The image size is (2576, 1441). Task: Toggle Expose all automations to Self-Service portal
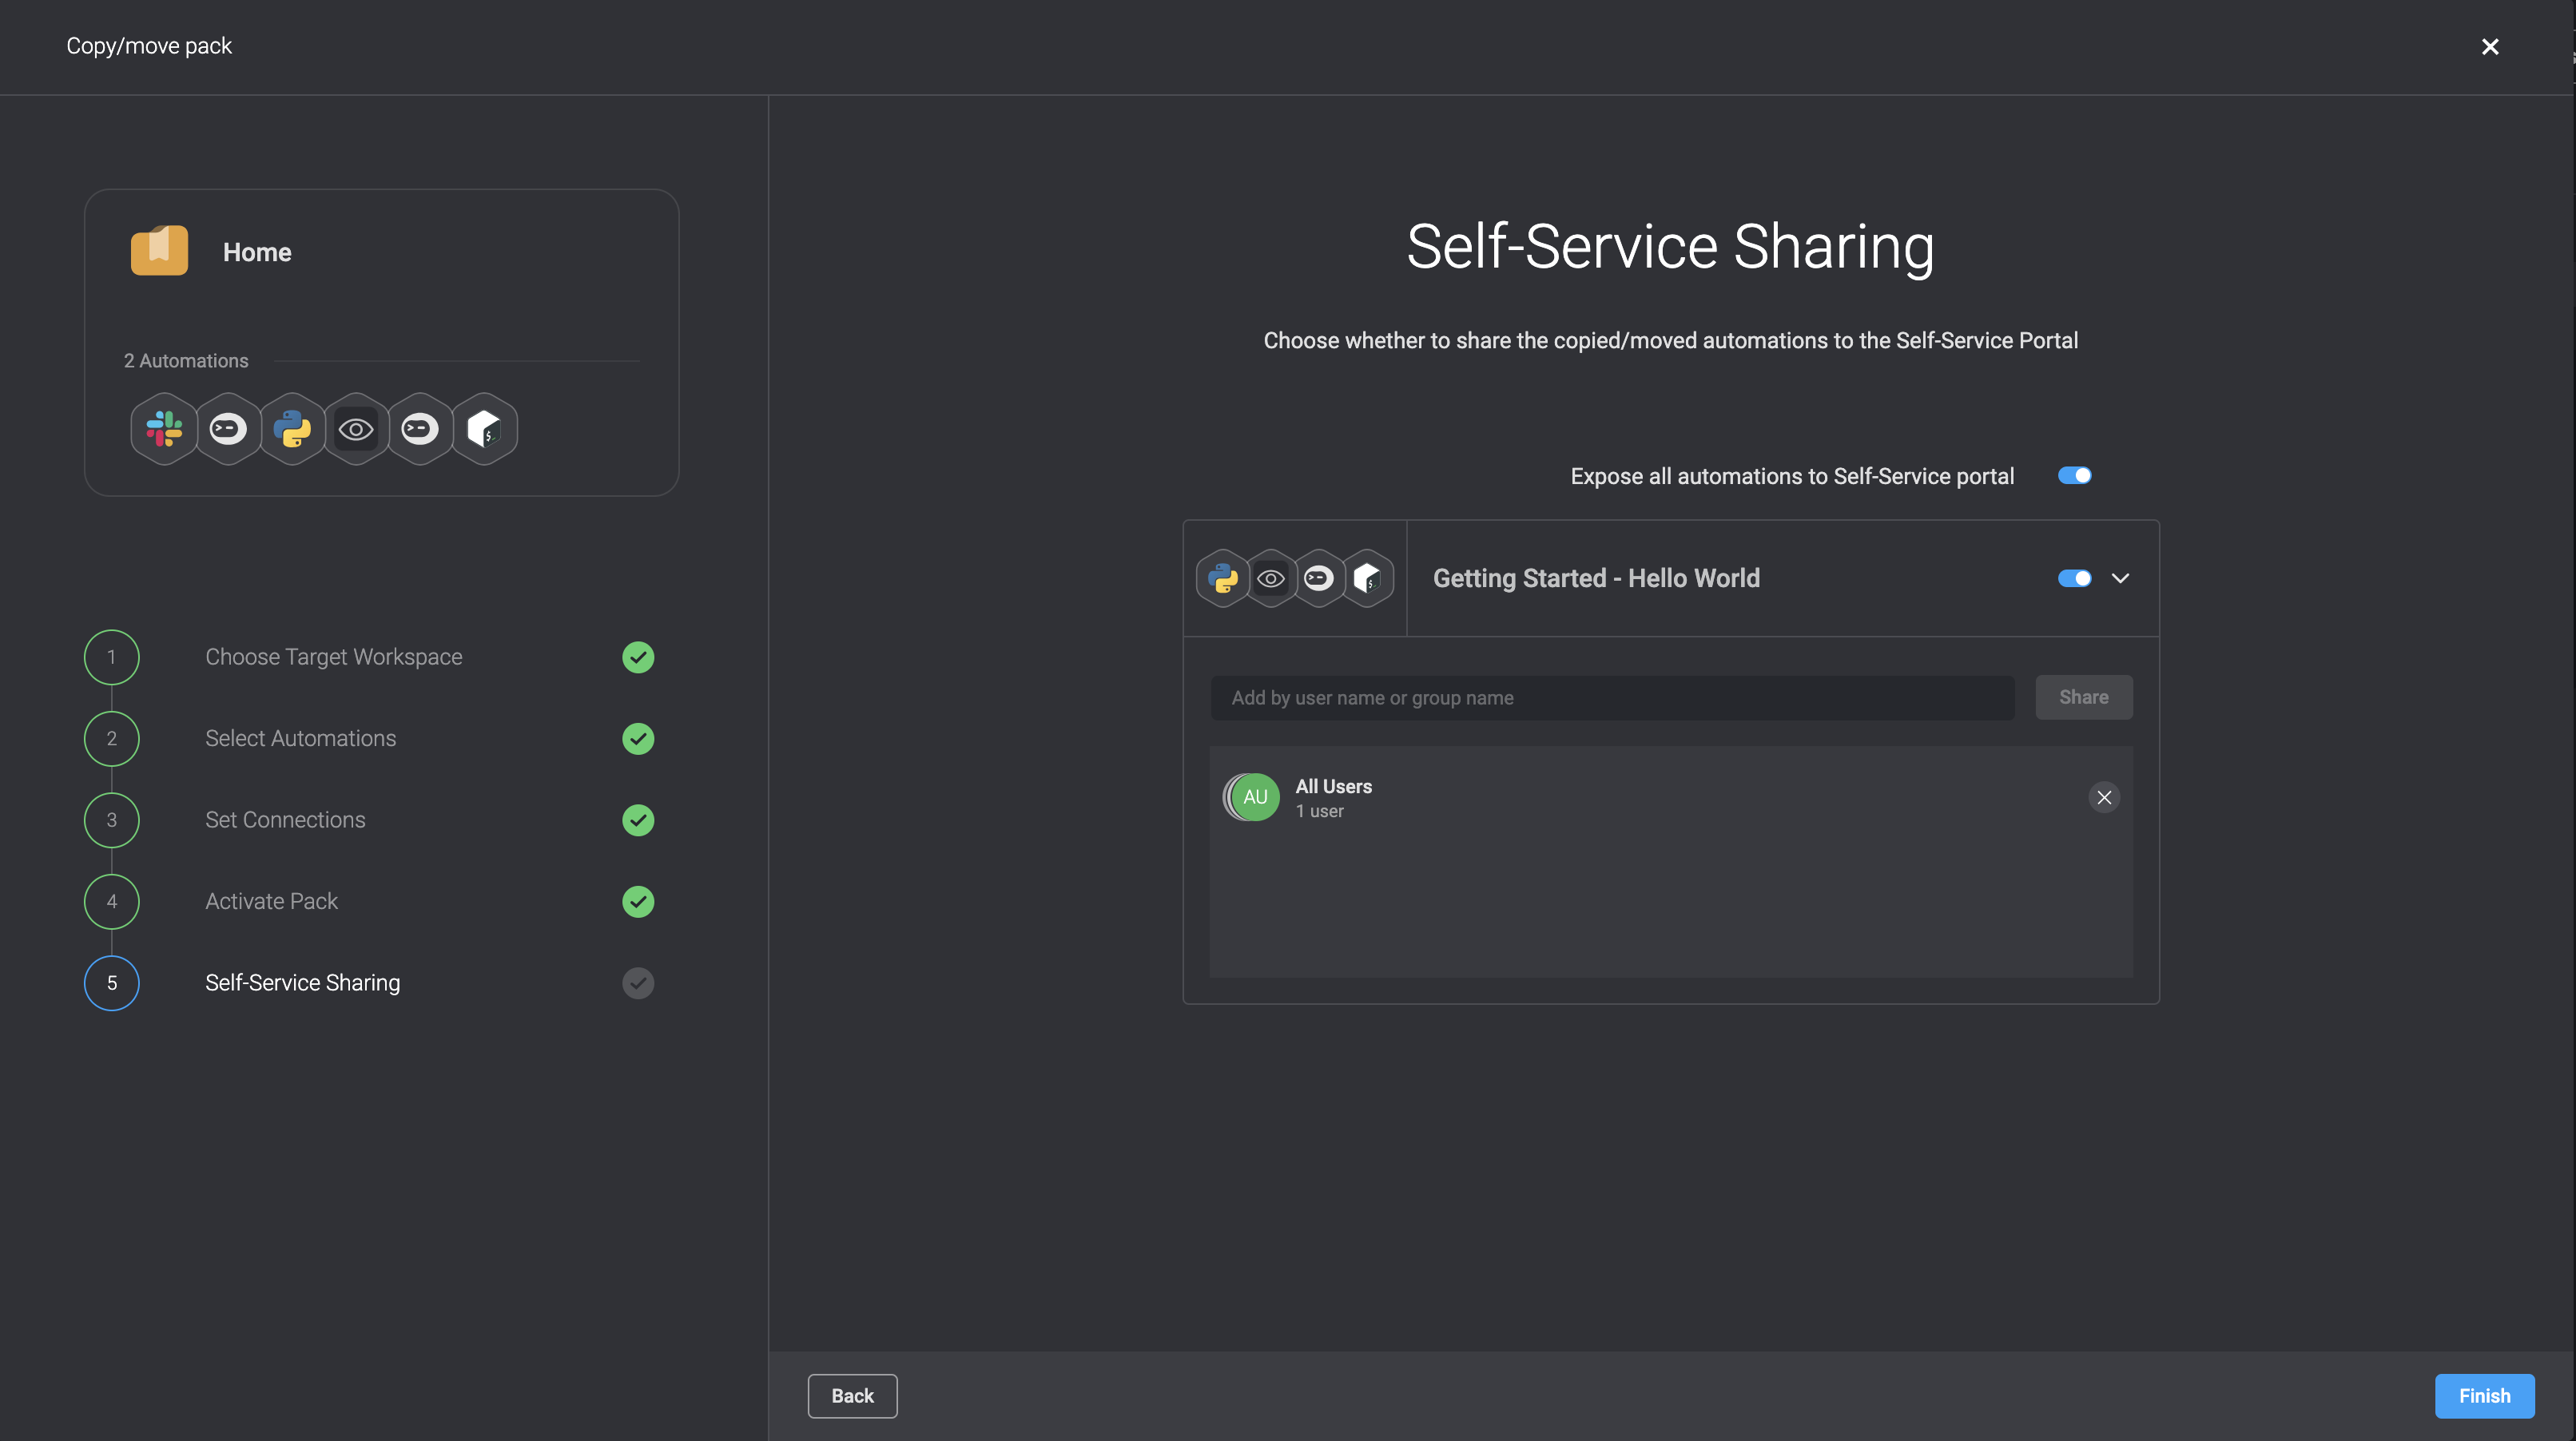click(2074, 475)
